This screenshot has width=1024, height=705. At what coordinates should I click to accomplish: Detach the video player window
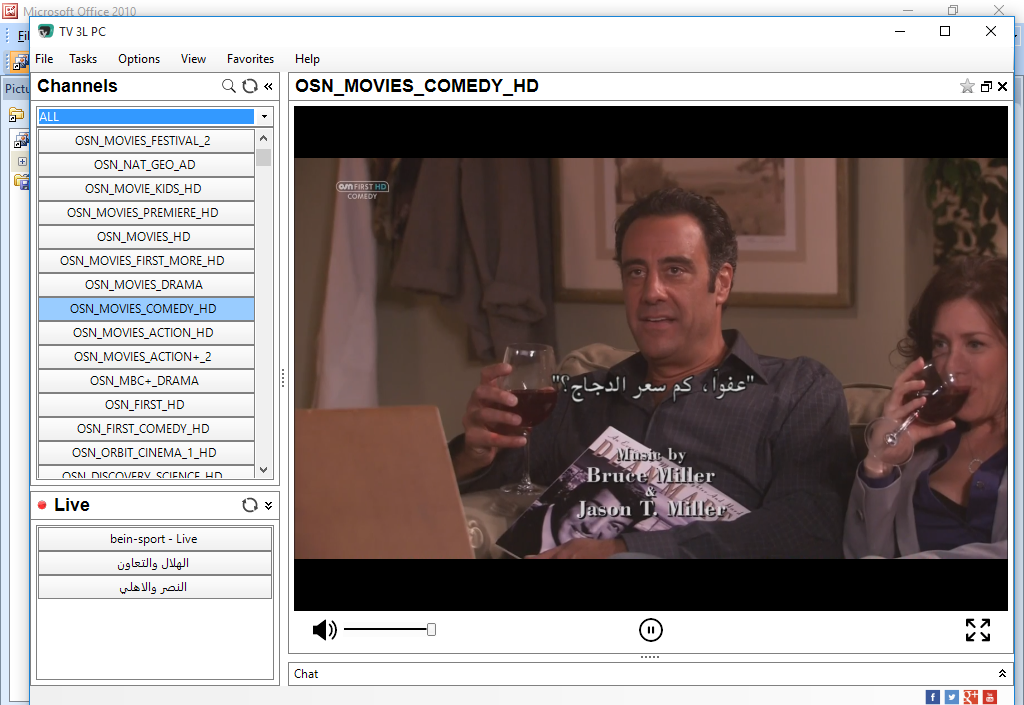(x=986, y=86)
